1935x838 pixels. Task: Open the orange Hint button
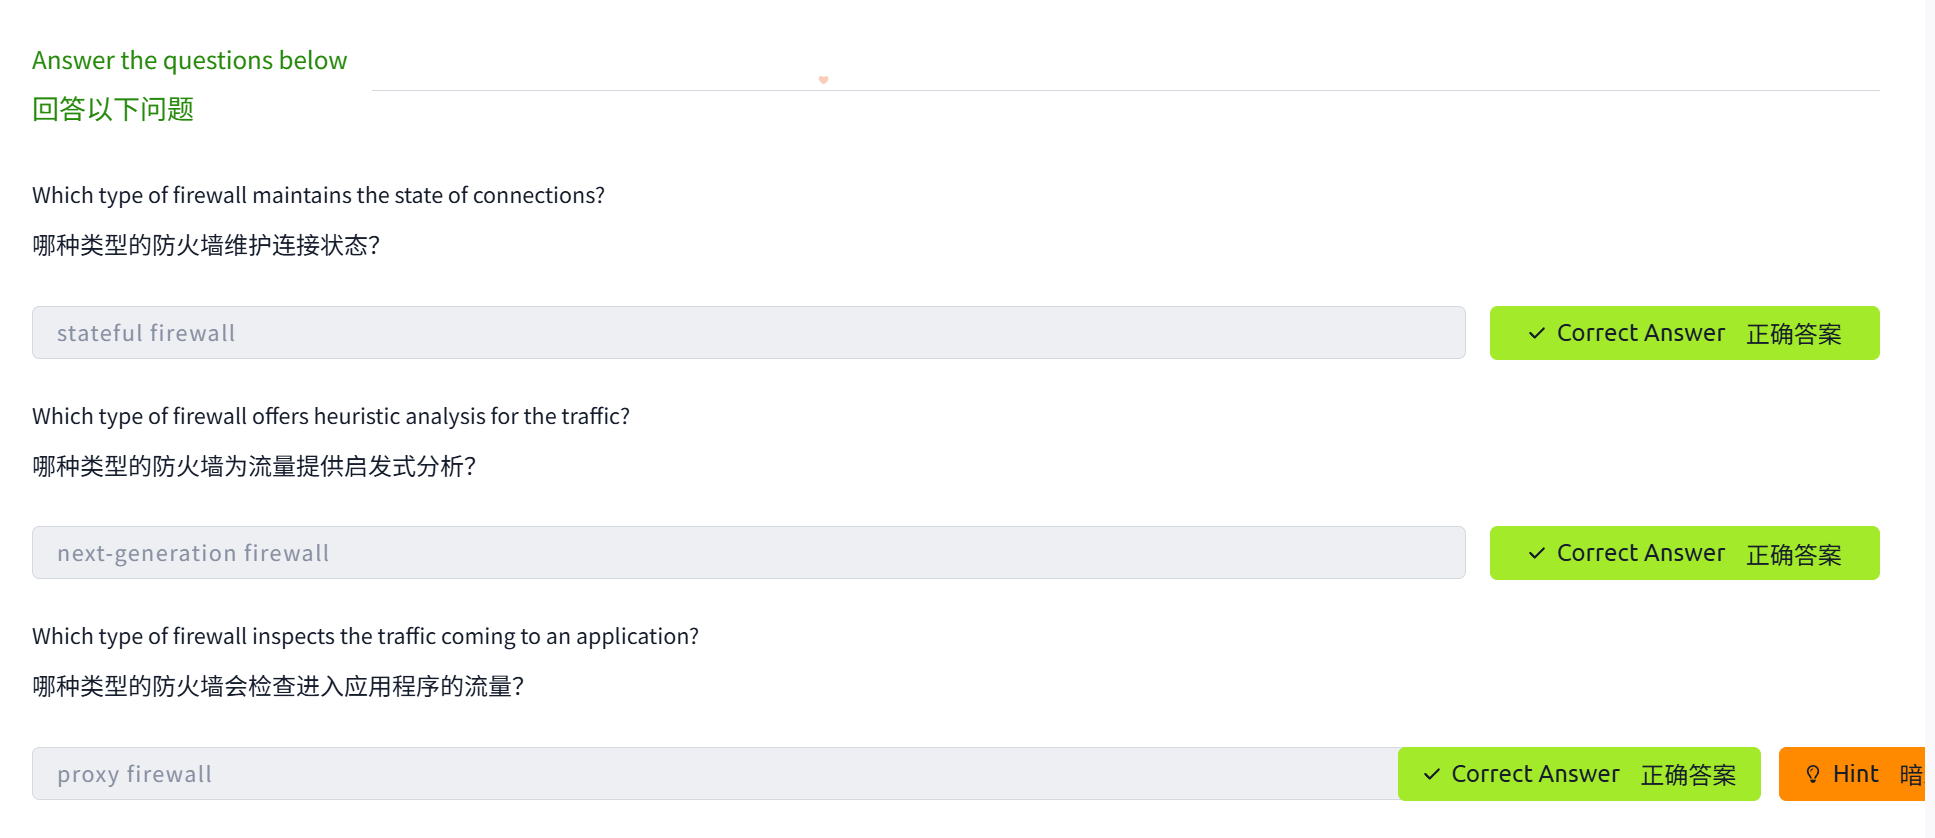pyautogui.click(x=1853, y=774)
